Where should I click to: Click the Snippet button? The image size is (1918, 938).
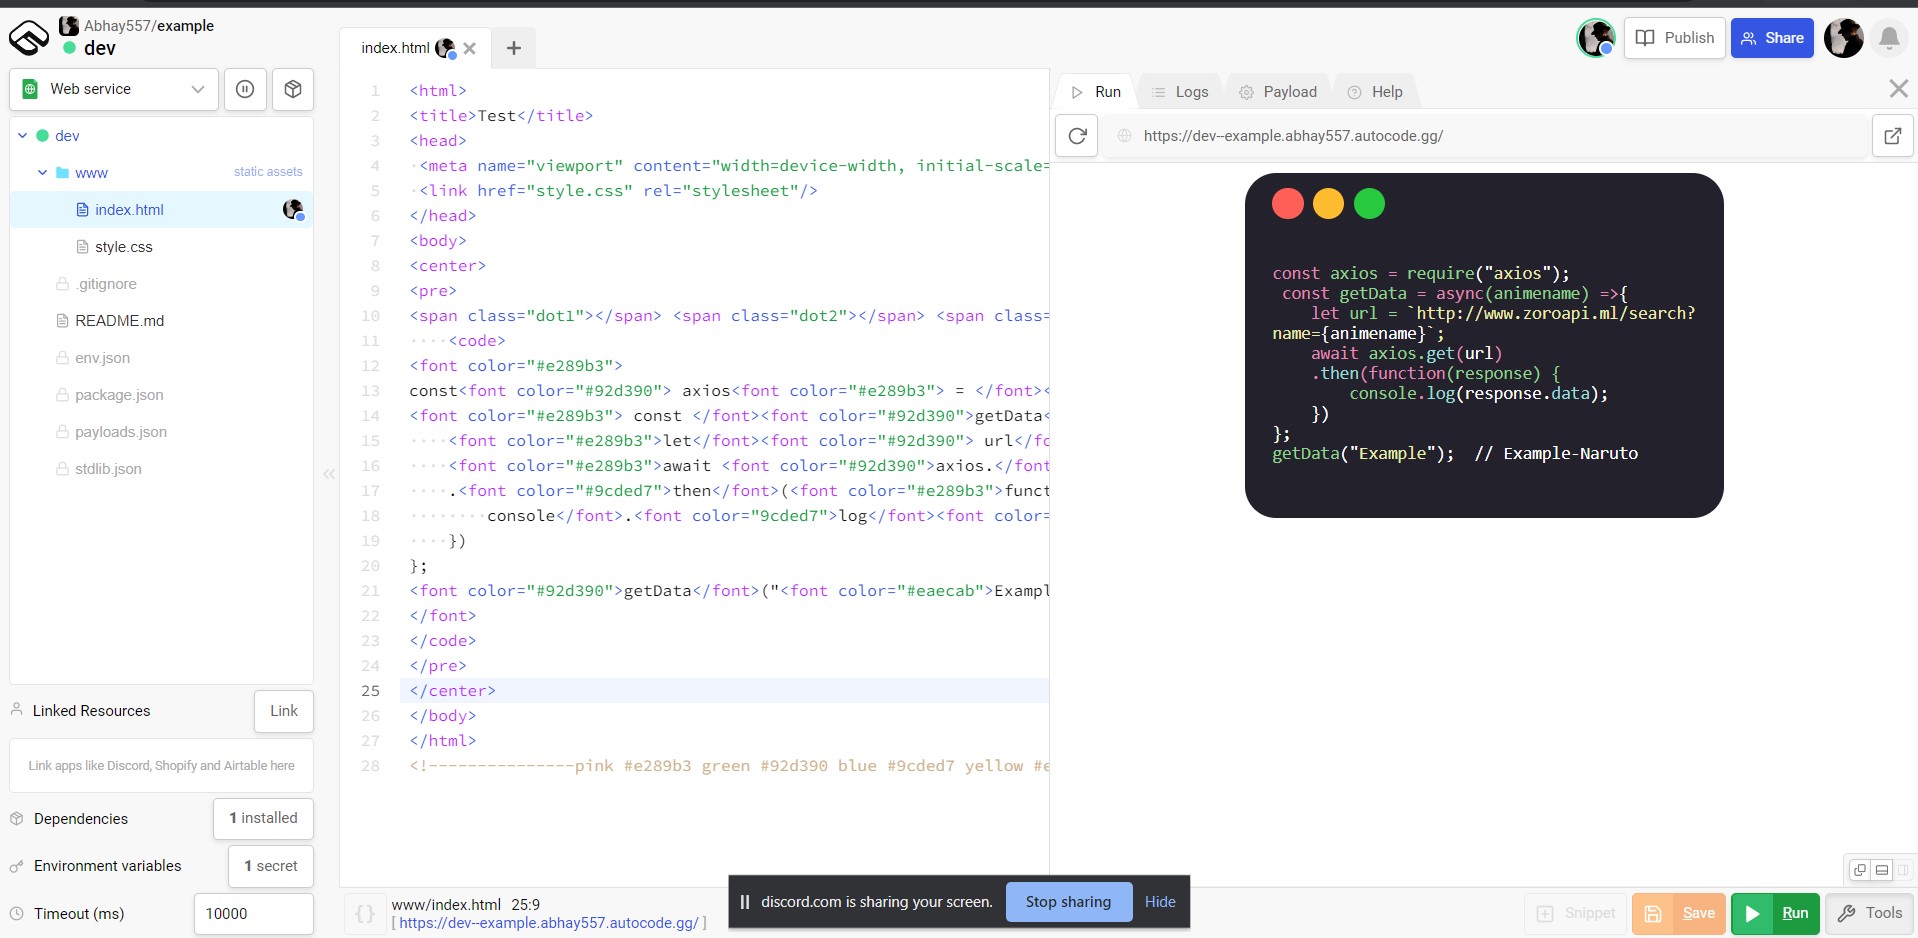(1576, 913)
